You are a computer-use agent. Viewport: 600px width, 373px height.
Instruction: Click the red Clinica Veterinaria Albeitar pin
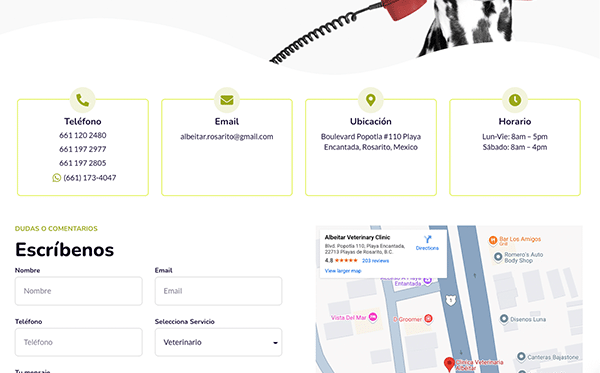[x=449, y=364]
